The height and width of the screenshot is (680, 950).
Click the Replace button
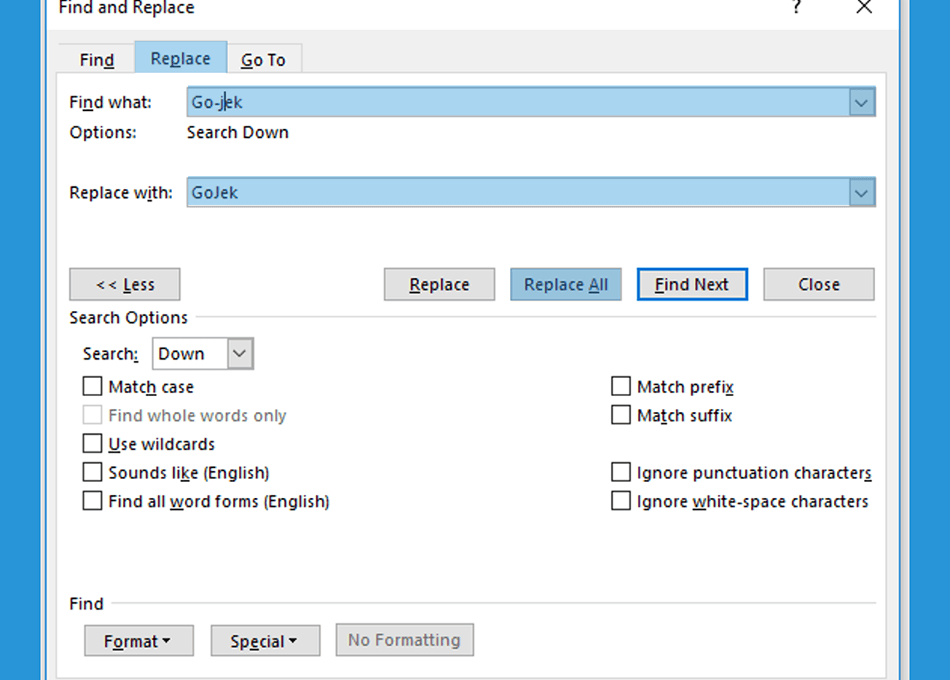click(x=439, y=284)
